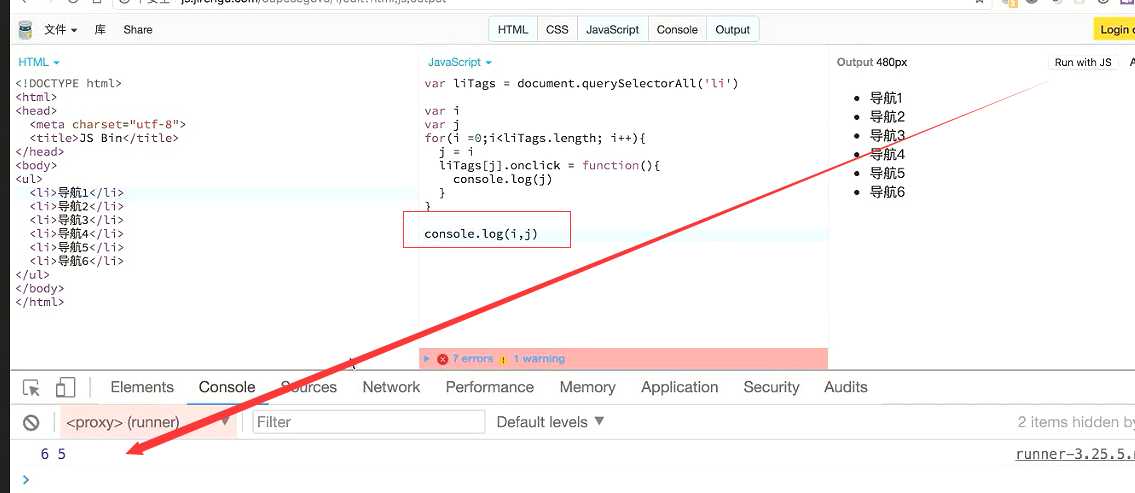
Task: Open the HTML panel language dropdown
Action: point(39,62)
